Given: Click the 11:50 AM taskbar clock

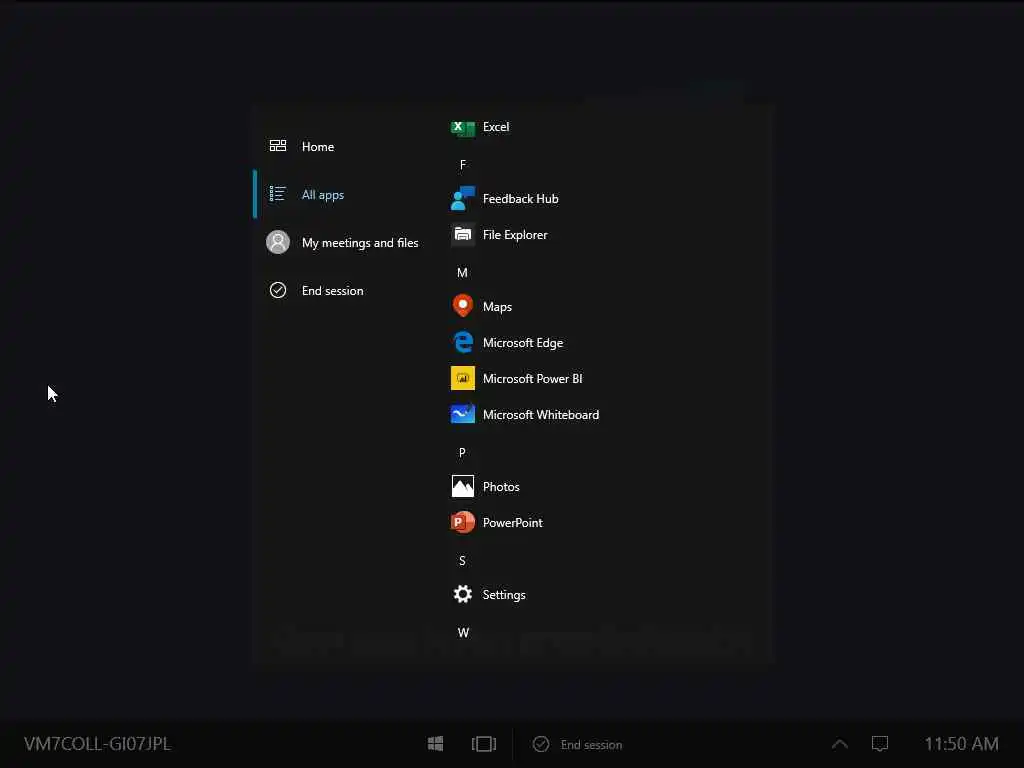Looking at the screenshot, I should click(x=961, y=744).
